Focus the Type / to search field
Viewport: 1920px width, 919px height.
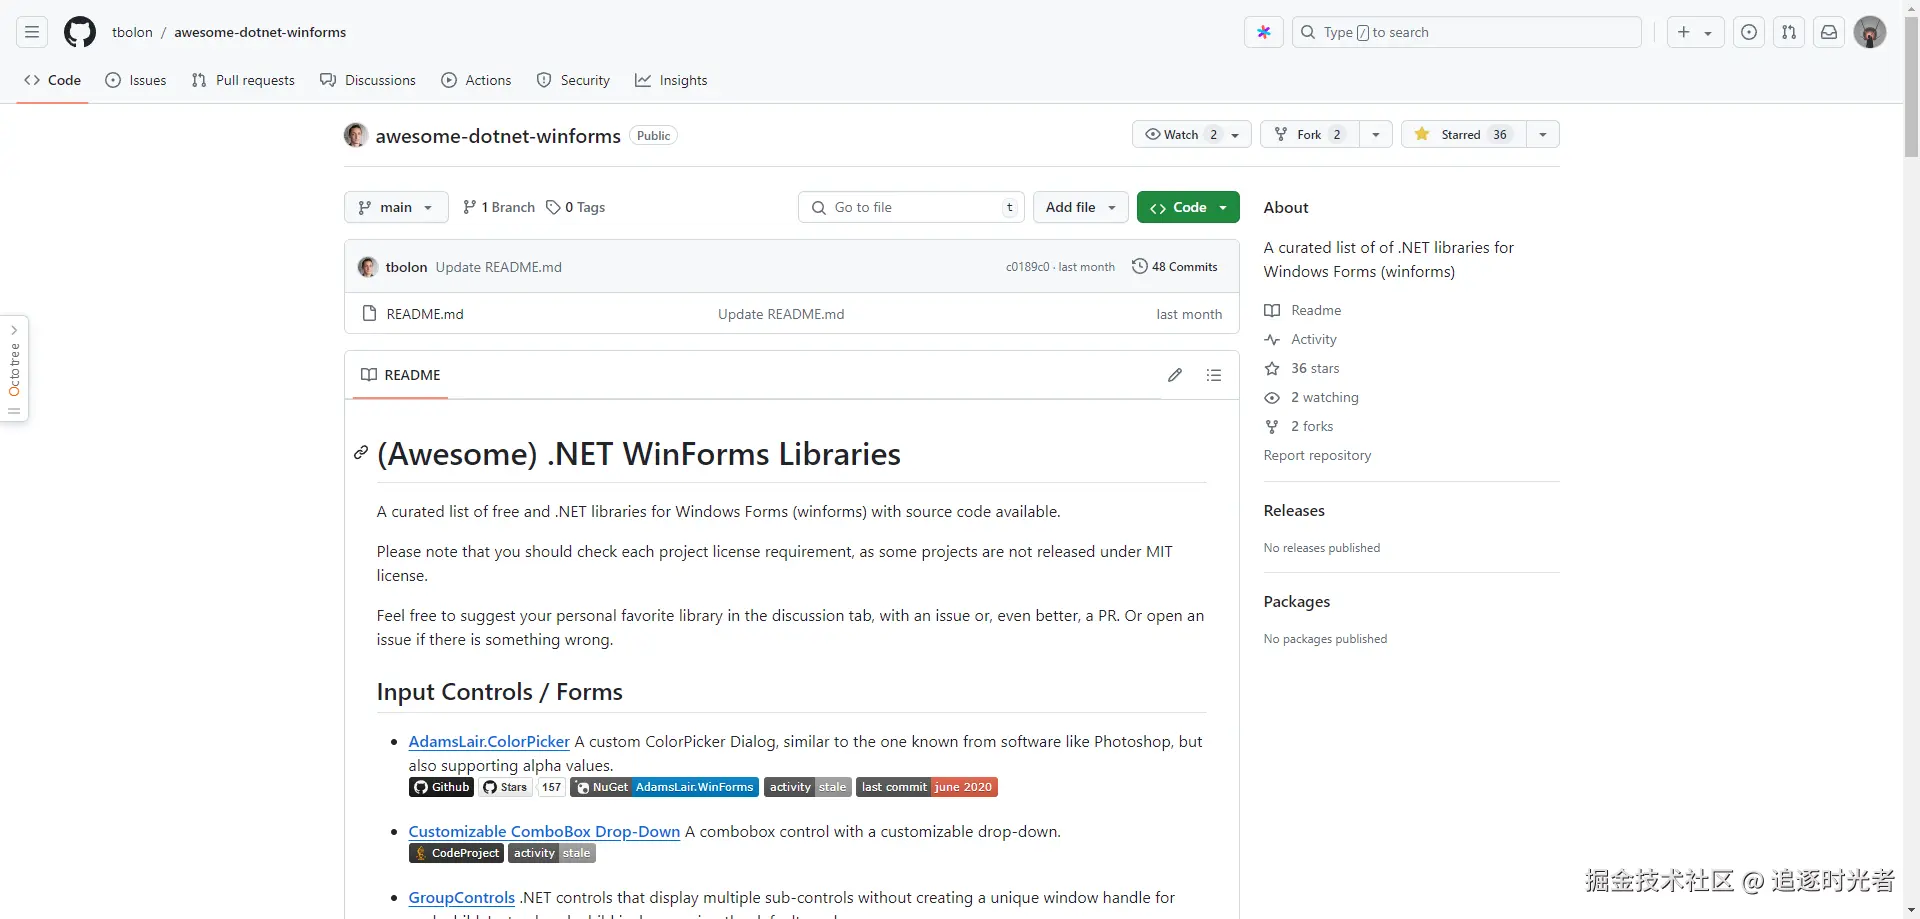pyautogui.click(x=1467, y=32)
